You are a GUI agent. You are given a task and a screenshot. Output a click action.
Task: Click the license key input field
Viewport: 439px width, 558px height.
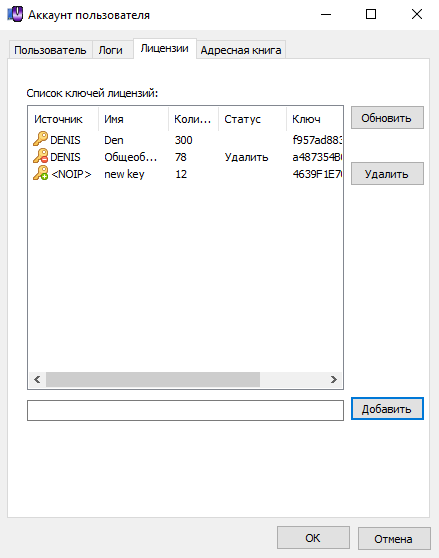[185, 410]
